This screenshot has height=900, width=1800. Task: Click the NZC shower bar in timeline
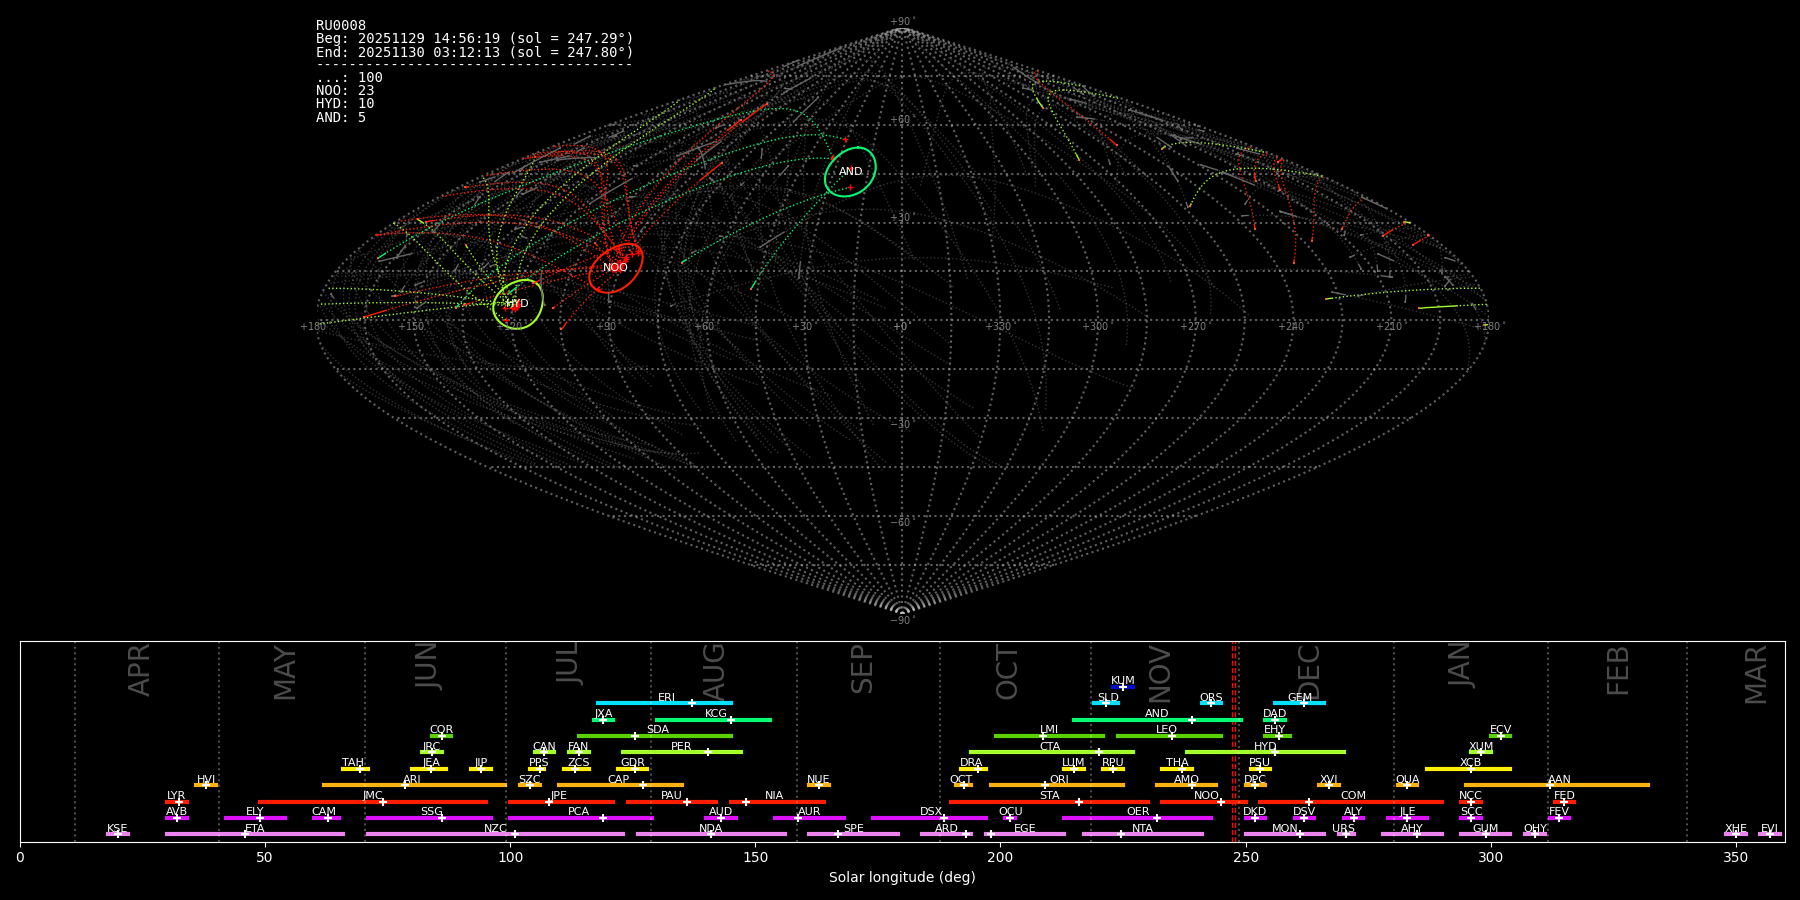(495, 834)
